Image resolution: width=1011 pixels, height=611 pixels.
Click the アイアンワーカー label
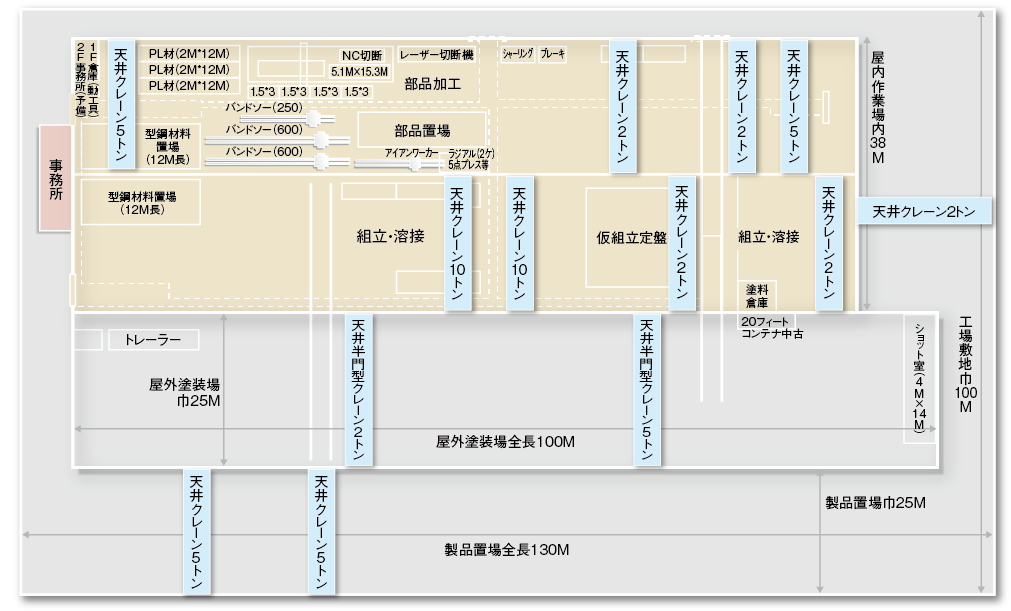pyautogui.click(x=411, y=153)
